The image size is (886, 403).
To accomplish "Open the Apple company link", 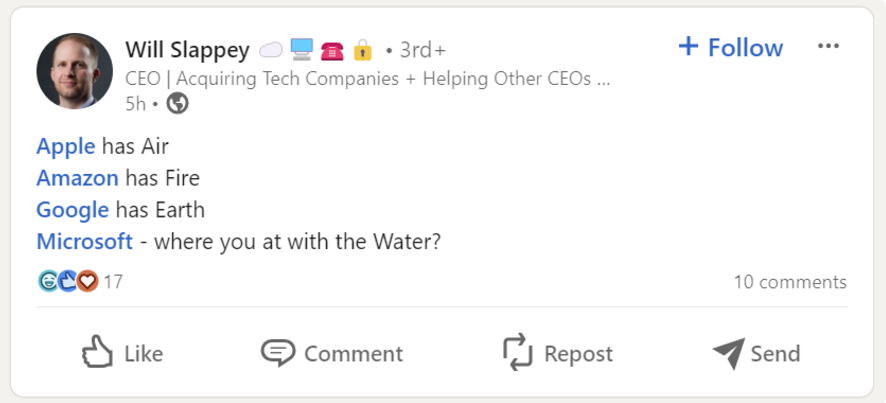I will point(65,147).
